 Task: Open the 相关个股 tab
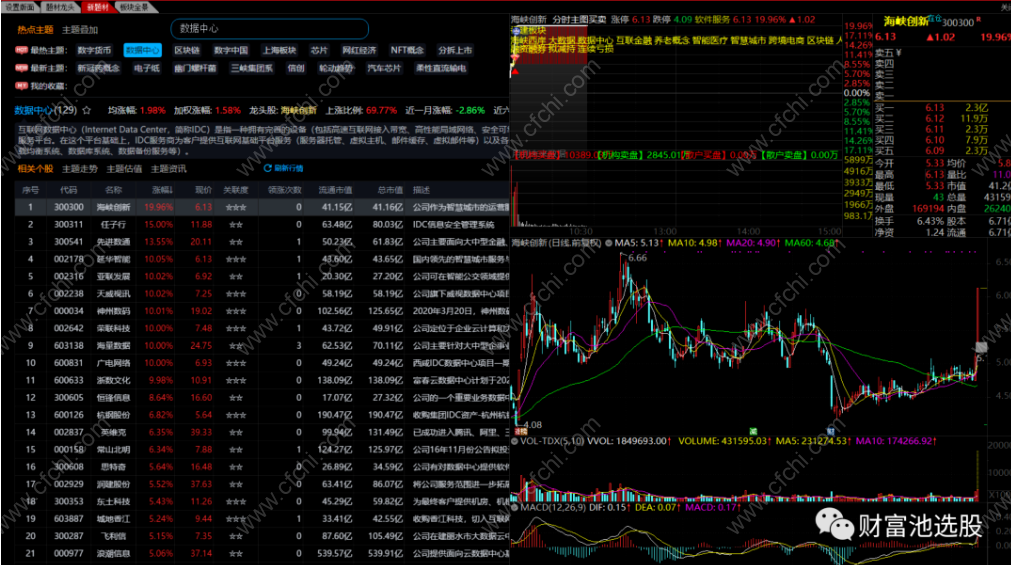coord(35,169)
